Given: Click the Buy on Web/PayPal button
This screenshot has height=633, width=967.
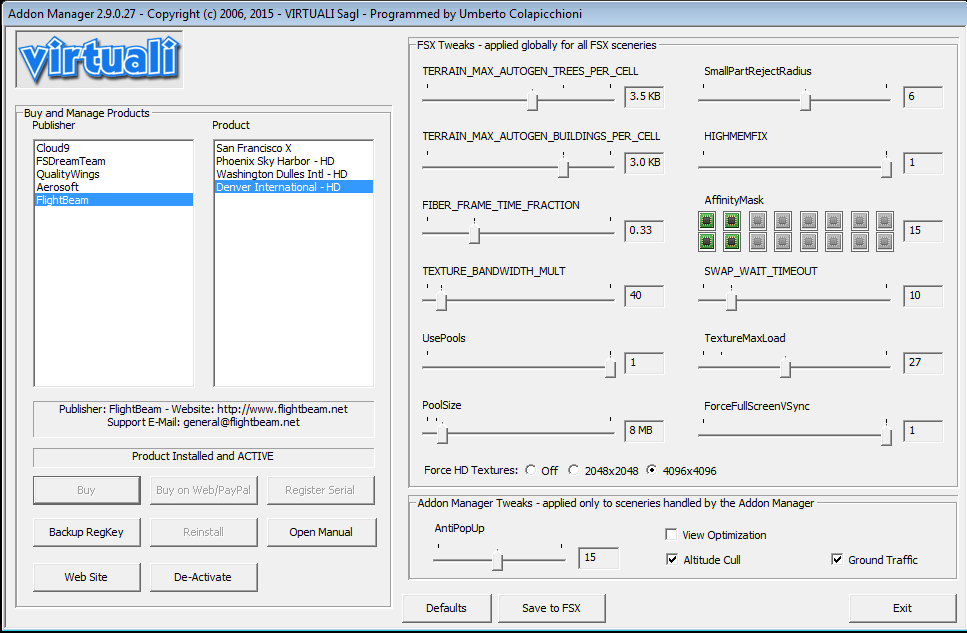Looking at the screenshot, I should click(x=203, y=490).
